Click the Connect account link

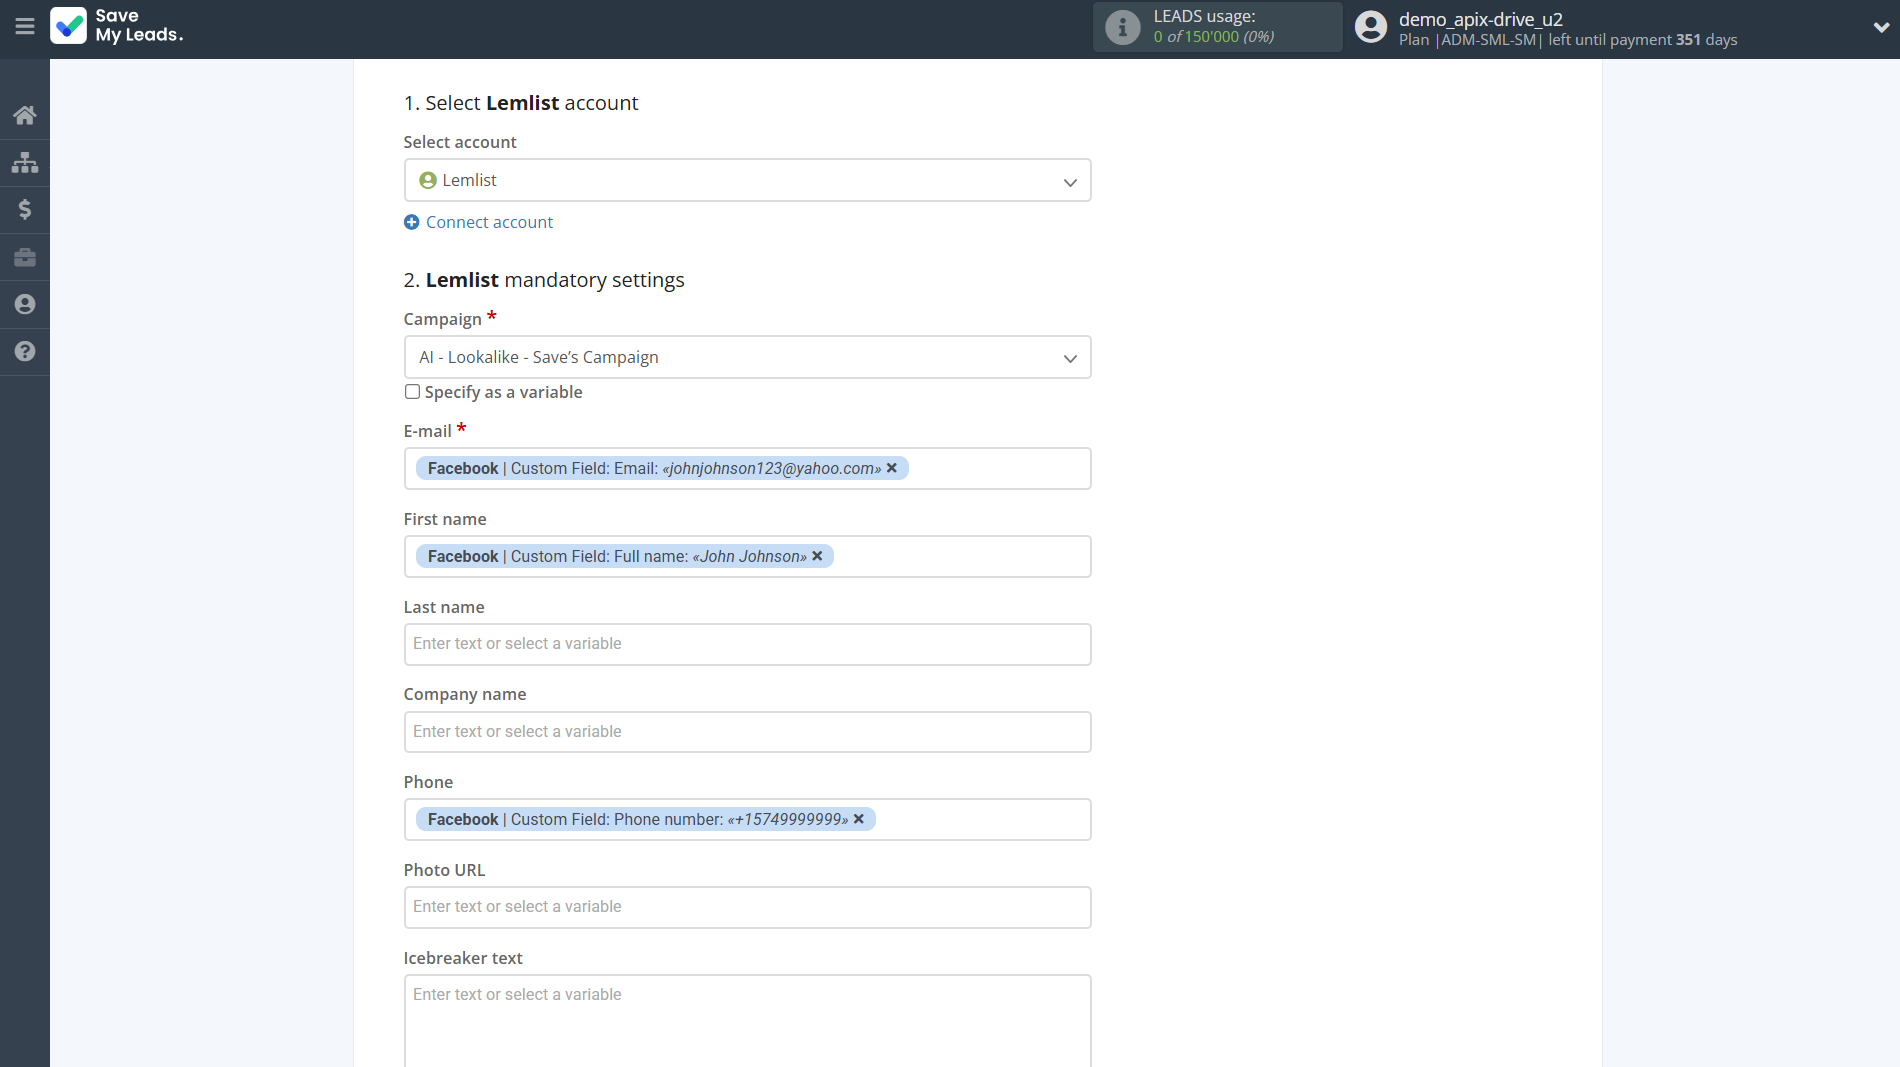[488, 222]
